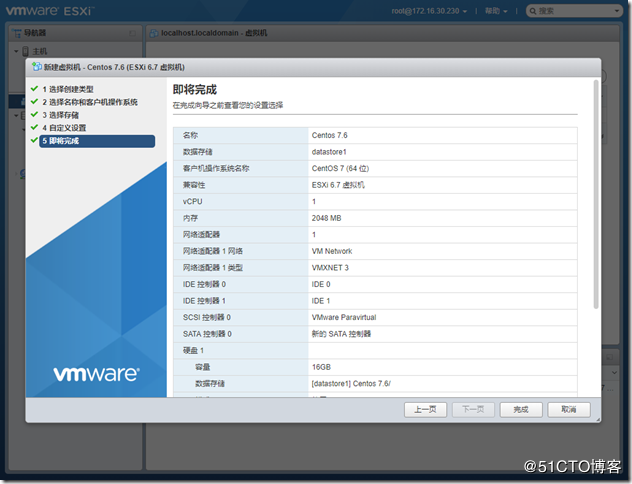Click the host device icon in navigator
Viewport: 632px width, 484px height.
click(25, 51)
